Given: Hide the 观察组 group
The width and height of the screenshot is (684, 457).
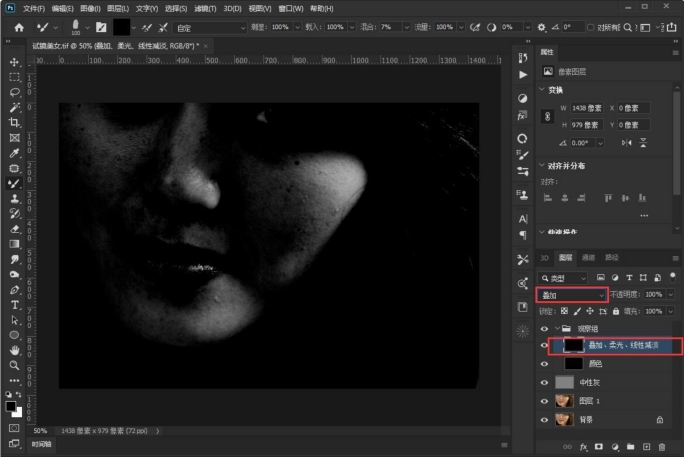Looking at the screenshot, I should pos(544,328).
